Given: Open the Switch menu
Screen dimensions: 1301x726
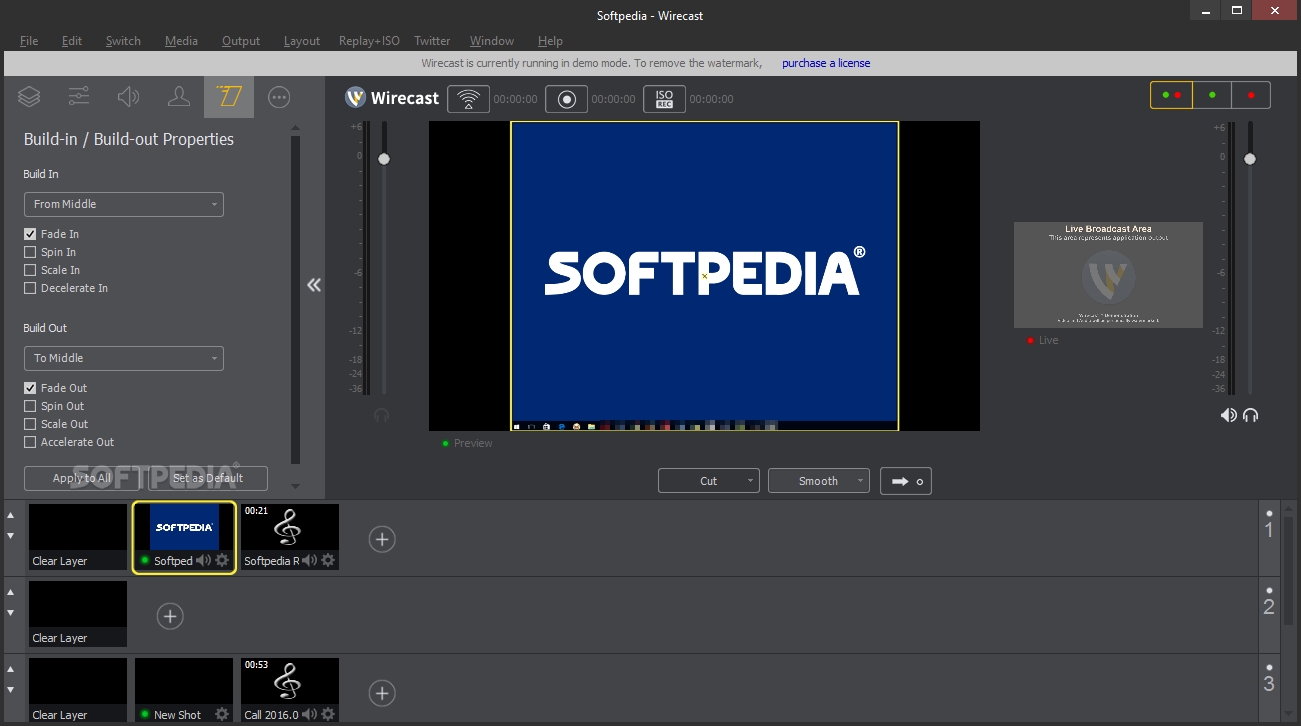Looking at the screenshot, I should click(123, 41).
